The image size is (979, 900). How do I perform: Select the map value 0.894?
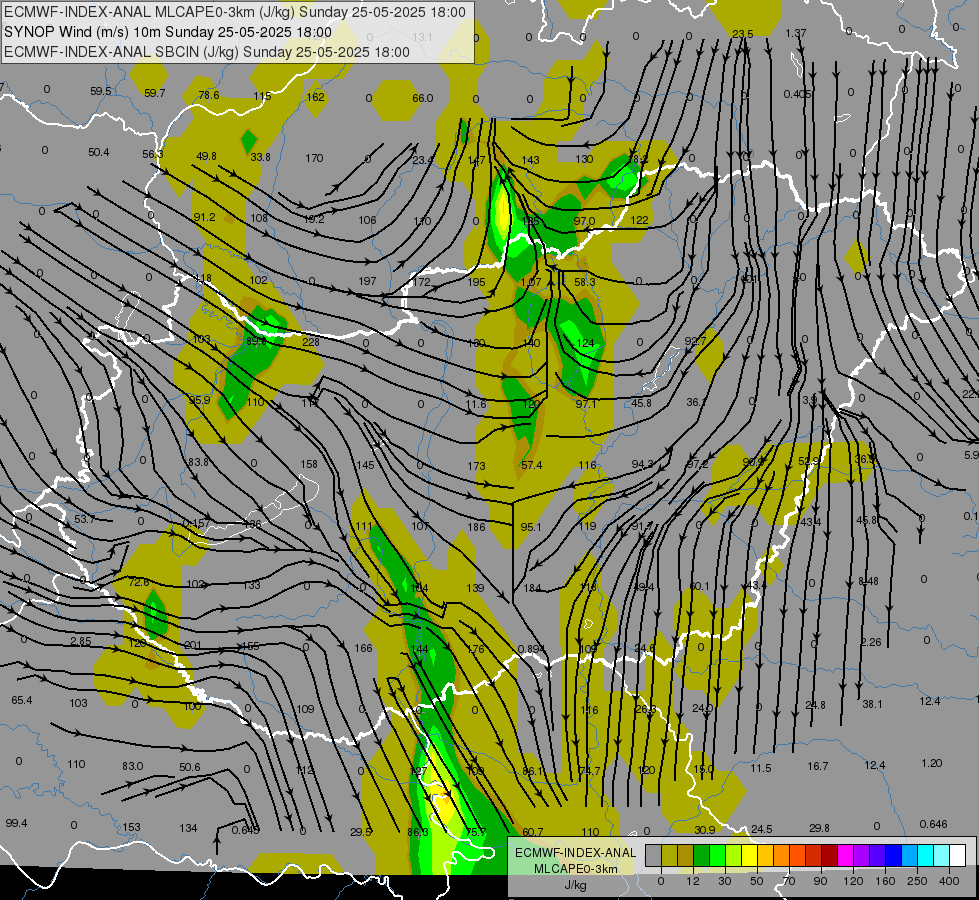(531, 649)
